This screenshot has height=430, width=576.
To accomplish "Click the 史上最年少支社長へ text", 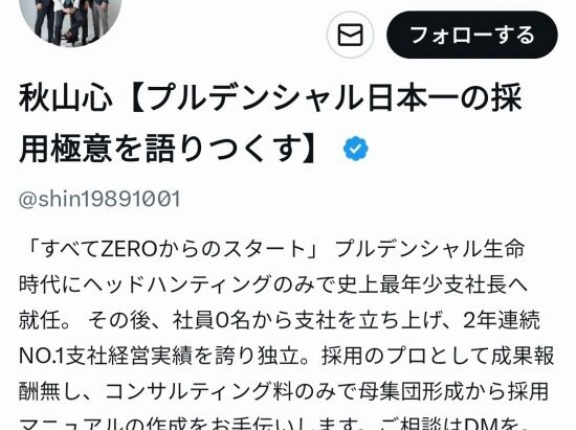I will tap(432, 284).
